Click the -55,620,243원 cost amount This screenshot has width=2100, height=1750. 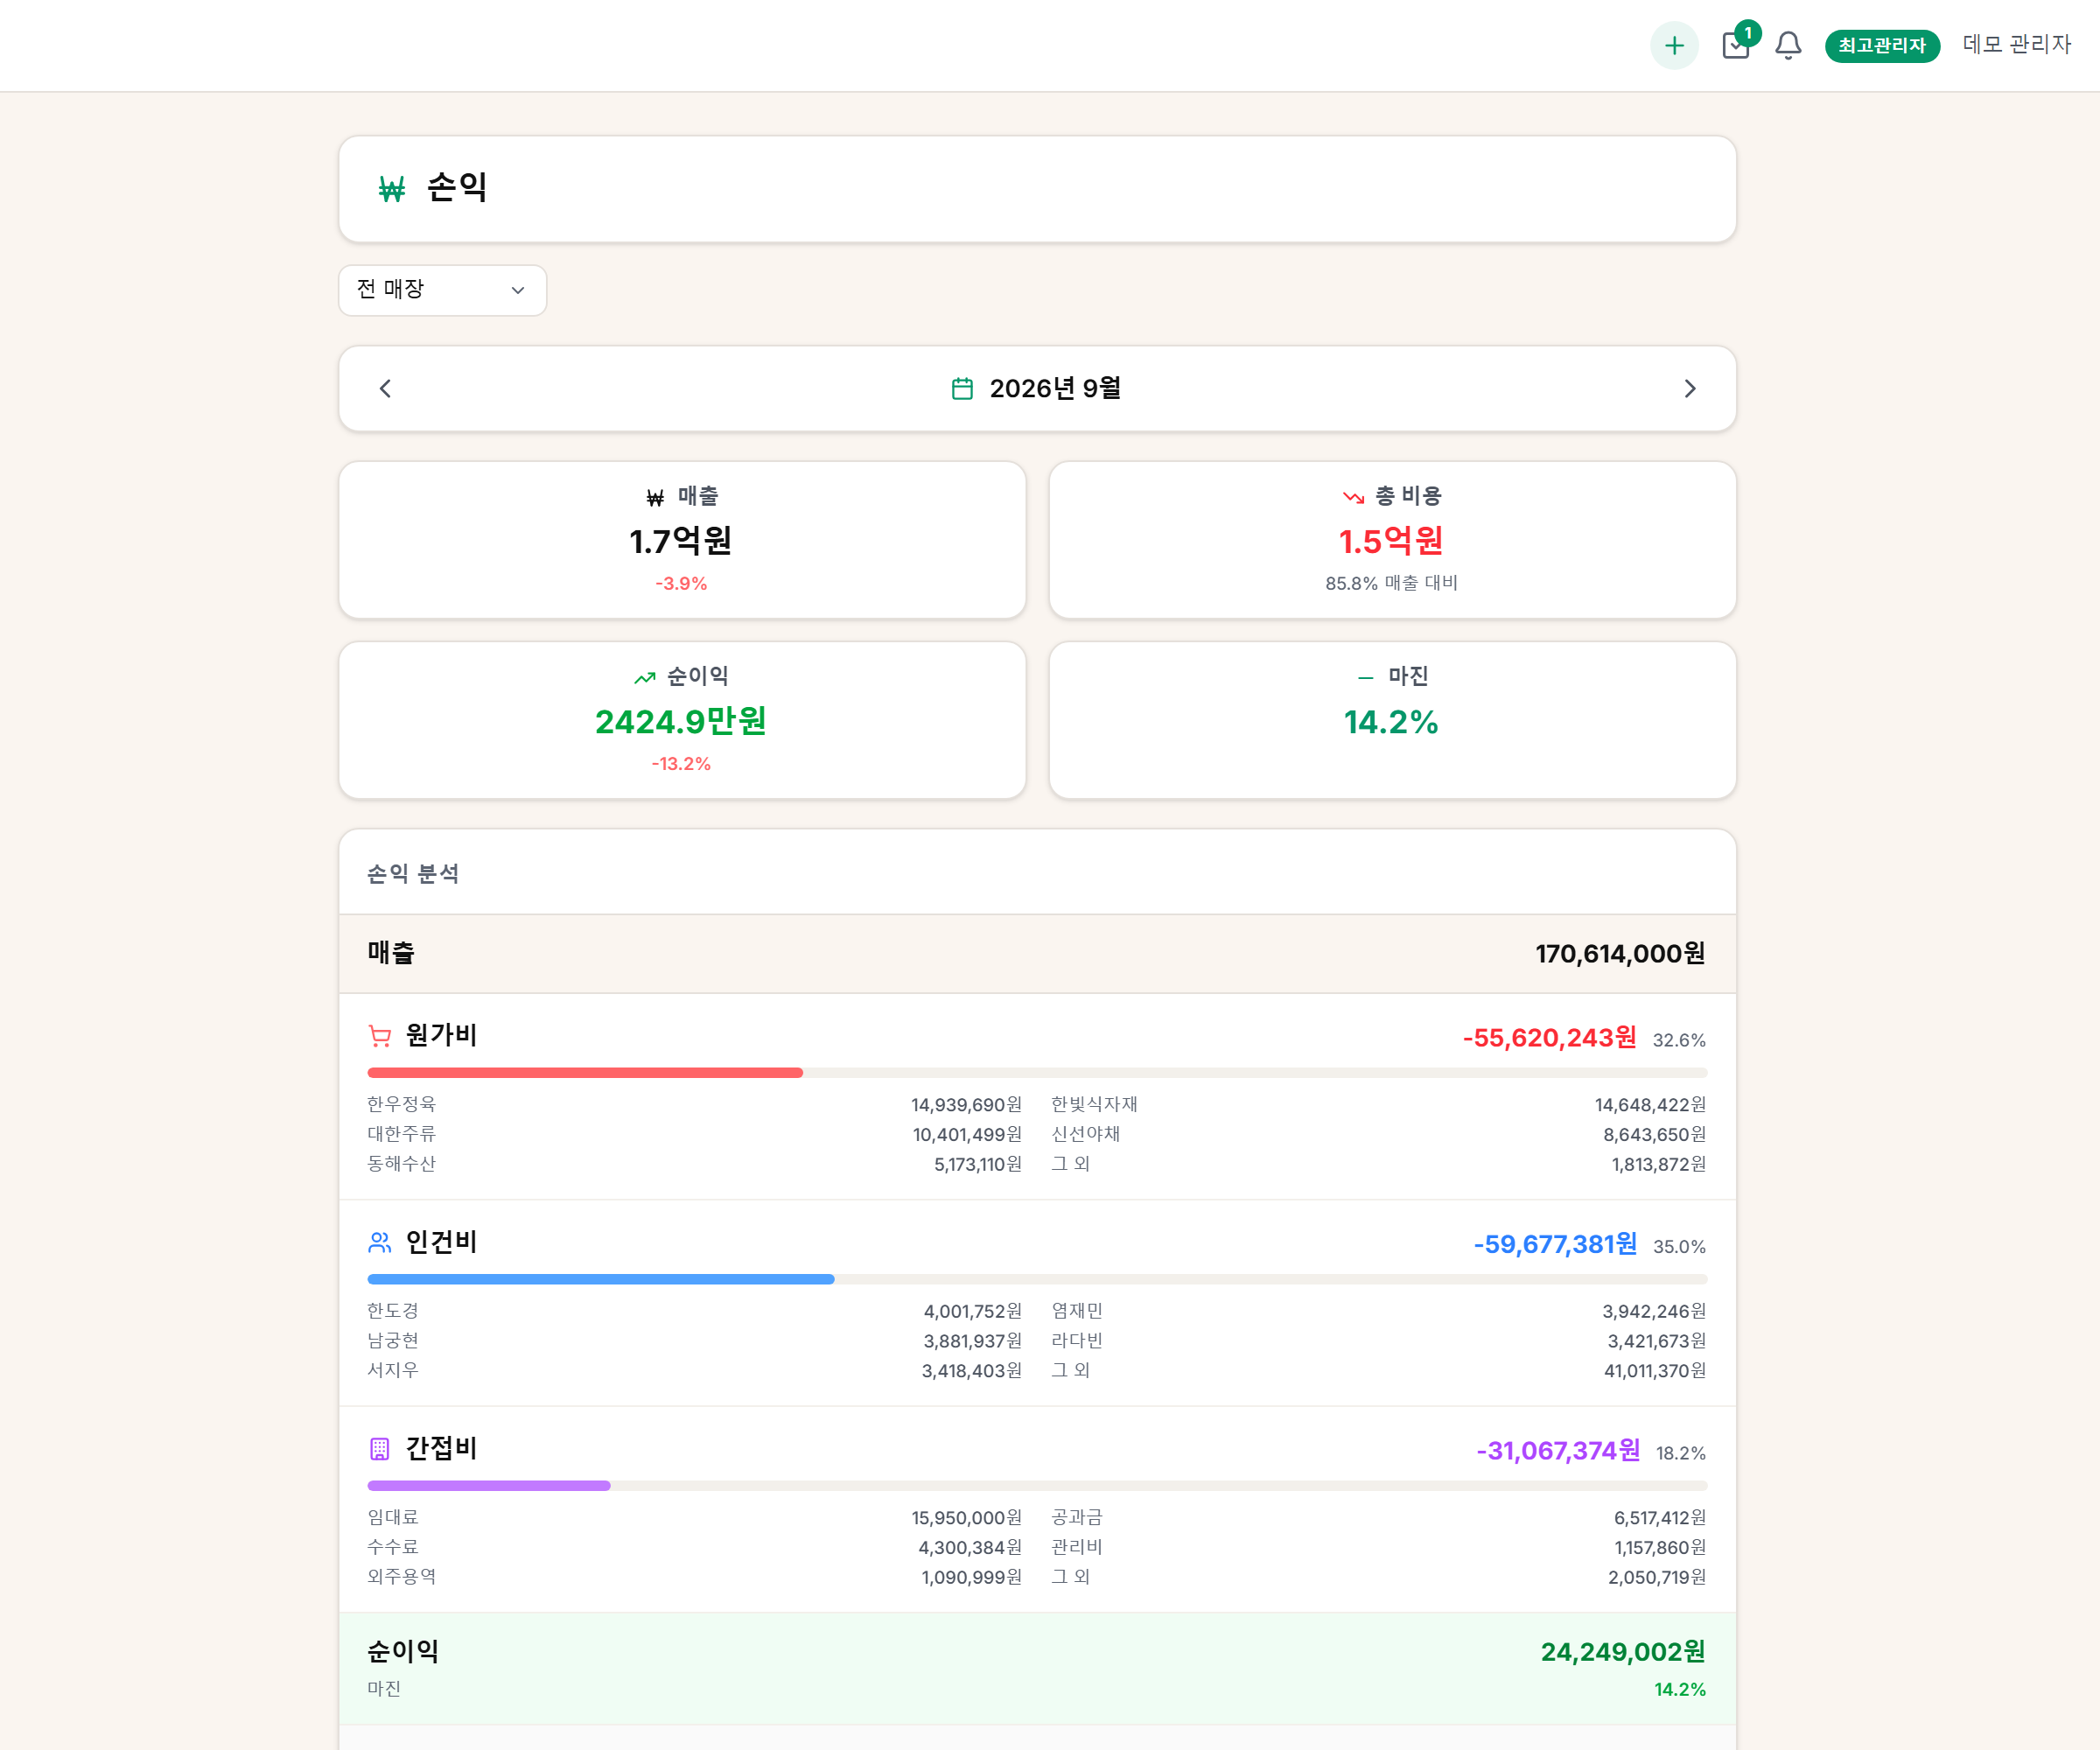pyautogui.click(x=1549, y=1038)
